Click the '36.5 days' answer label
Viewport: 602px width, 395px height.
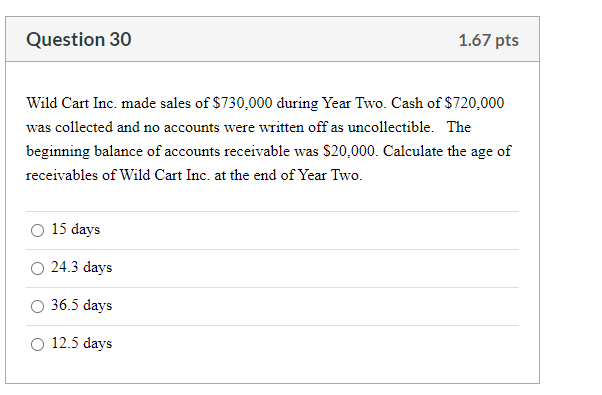pos(82,305)
